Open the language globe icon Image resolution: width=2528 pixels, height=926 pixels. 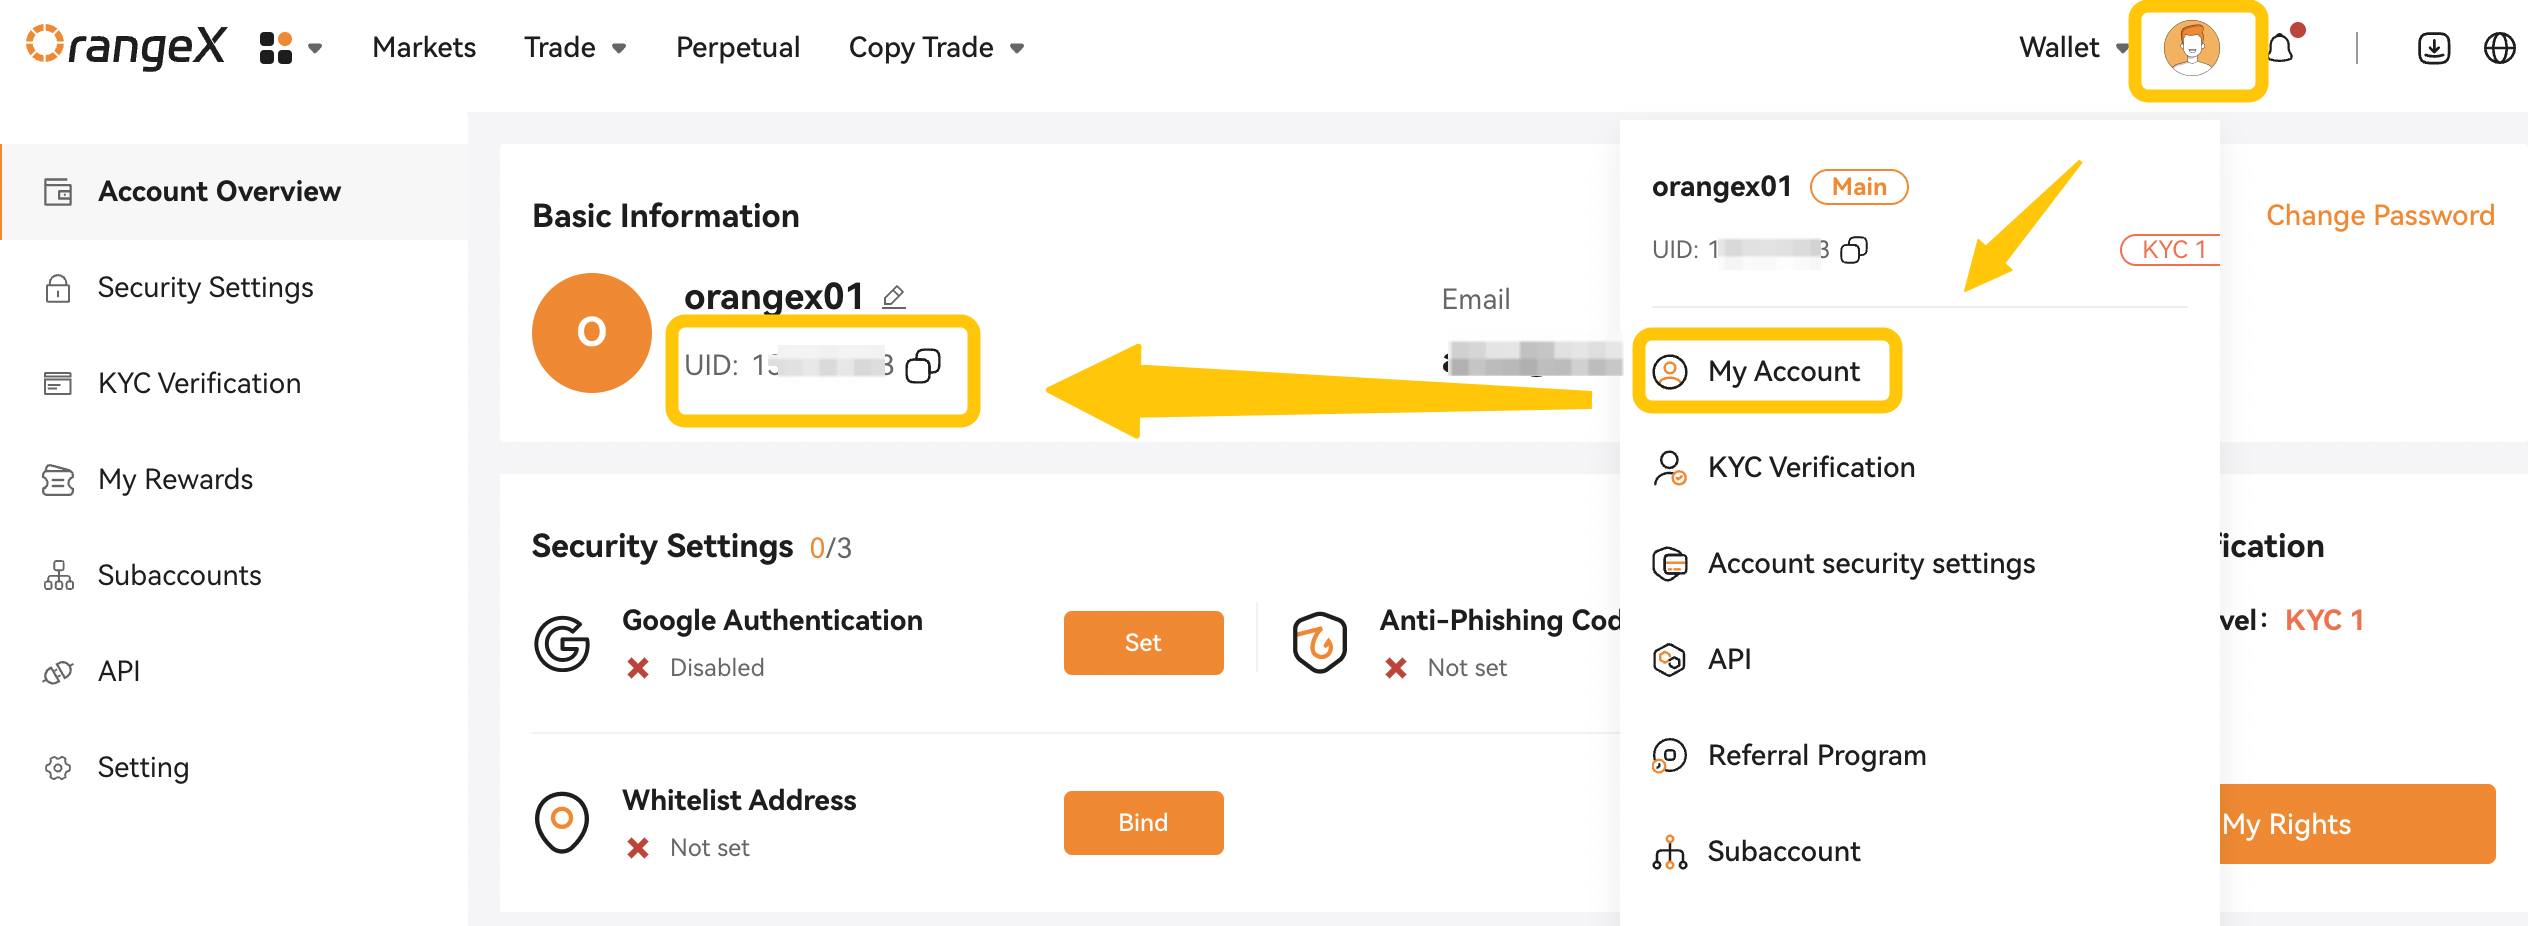pos(2499,48)
